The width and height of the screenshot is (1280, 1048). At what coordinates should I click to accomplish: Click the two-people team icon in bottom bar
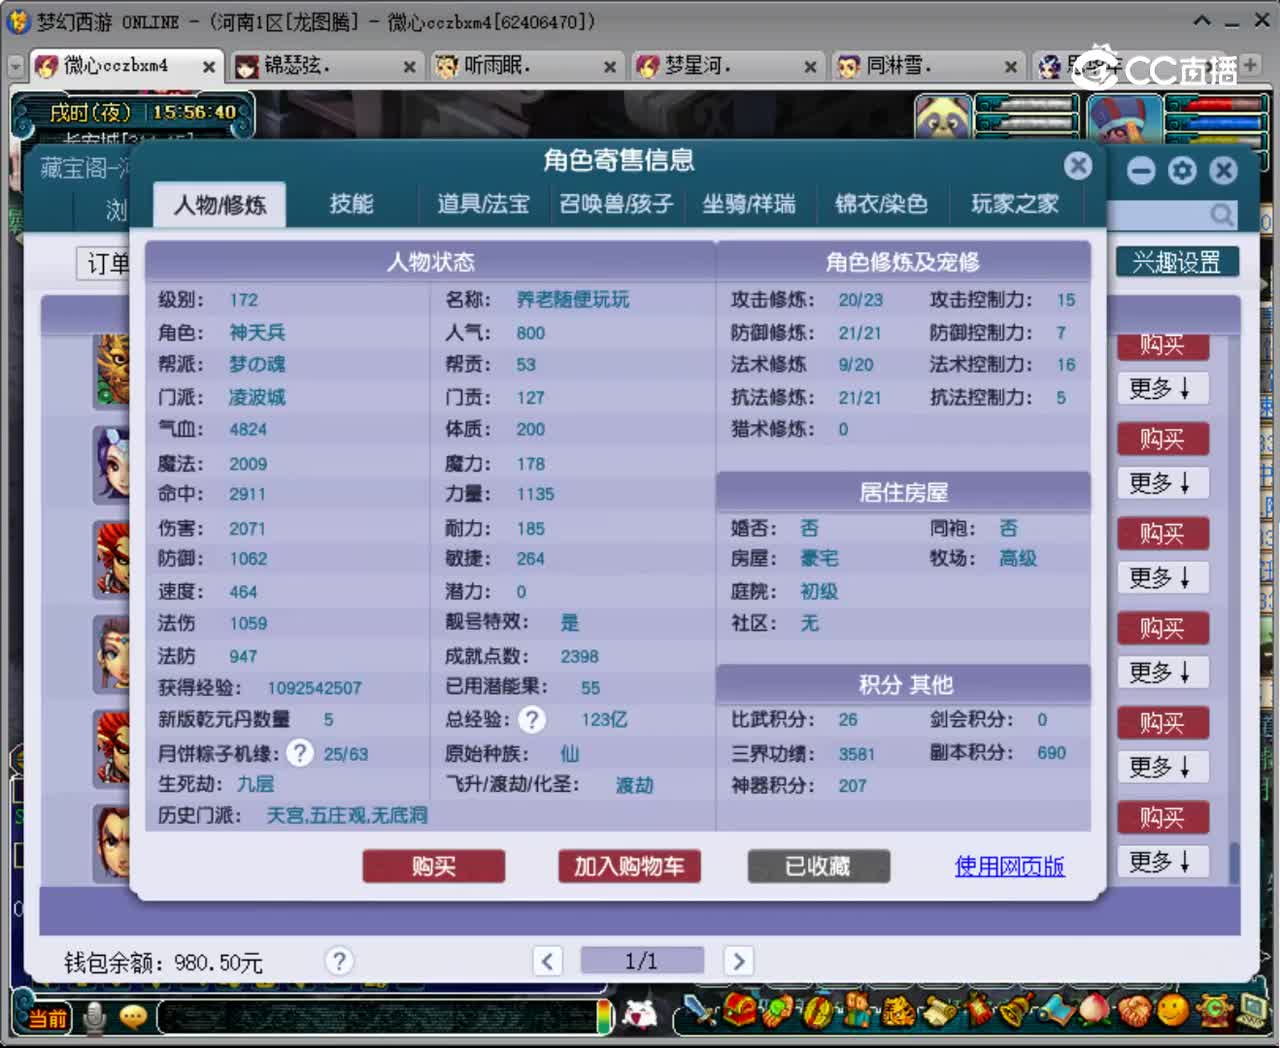click(x=857, y=1012)
